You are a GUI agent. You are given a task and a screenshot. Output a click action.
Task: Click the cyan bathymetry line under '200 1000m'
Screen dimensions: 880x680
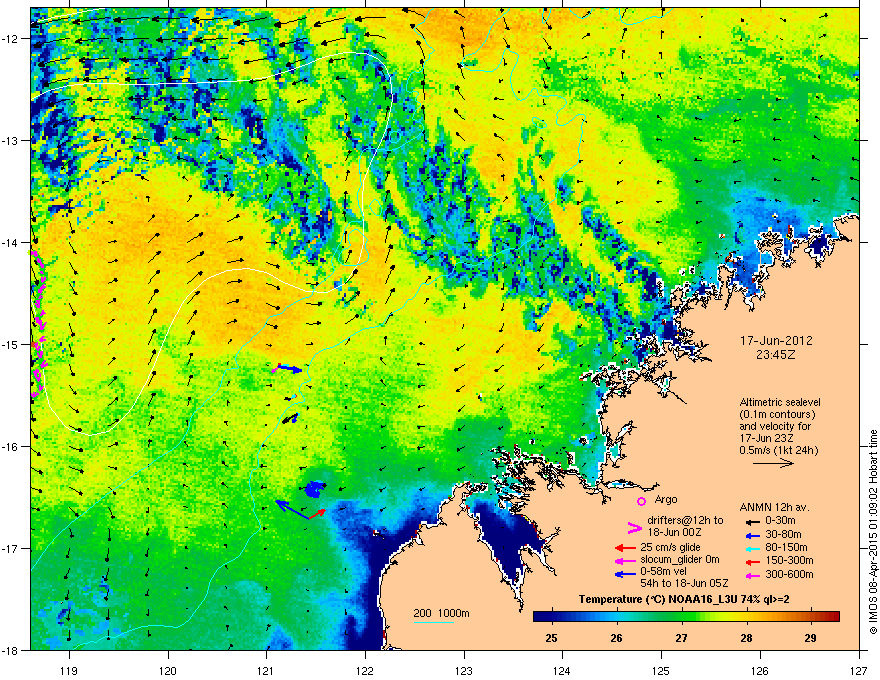434,622
